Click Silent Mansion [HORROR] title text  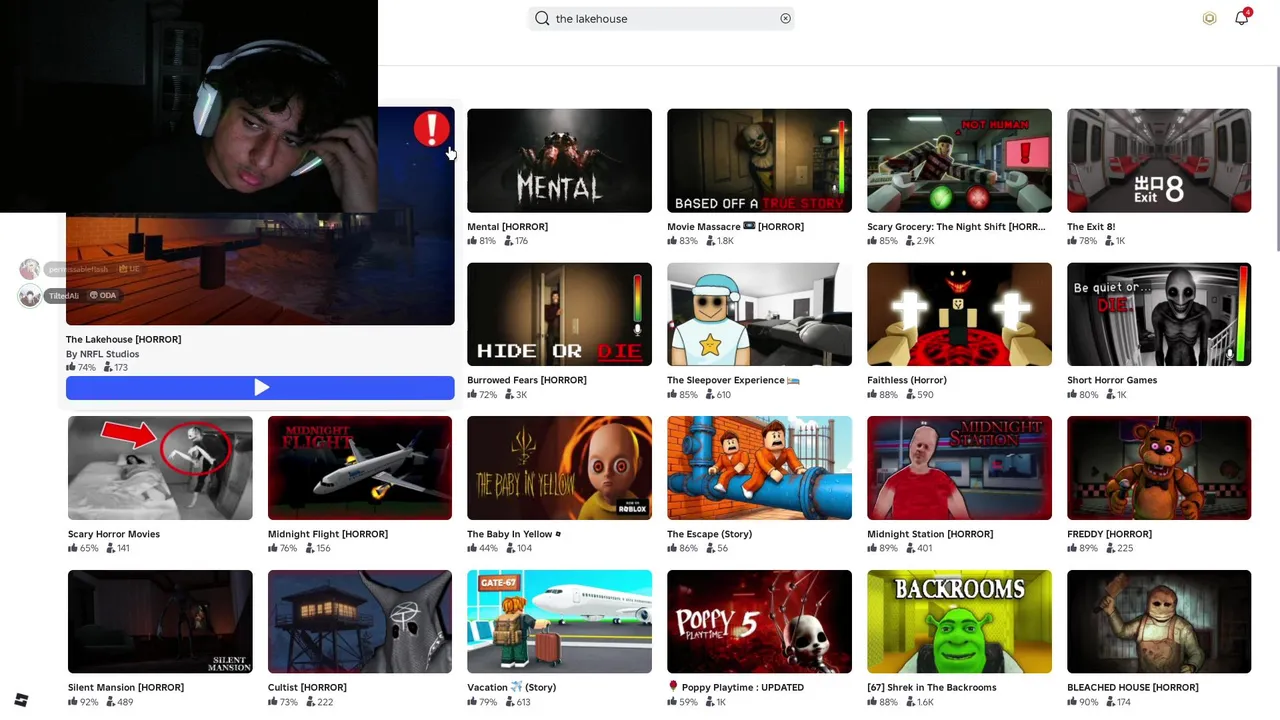(x=126, y=688)
